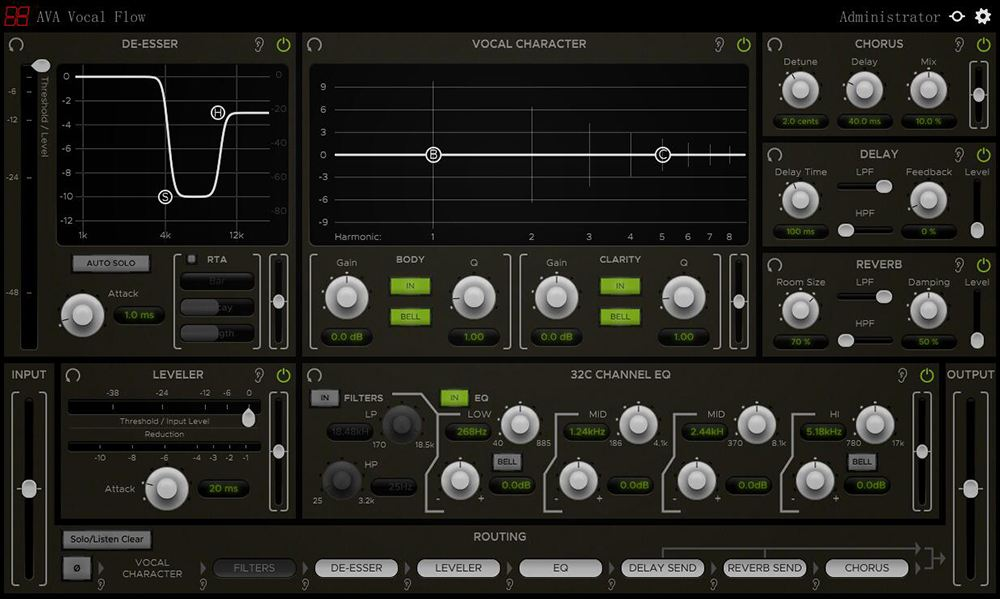Click the DE-ESSER listen ear icon
Viewport: 1000px width, 599px height.
(259, 45)
